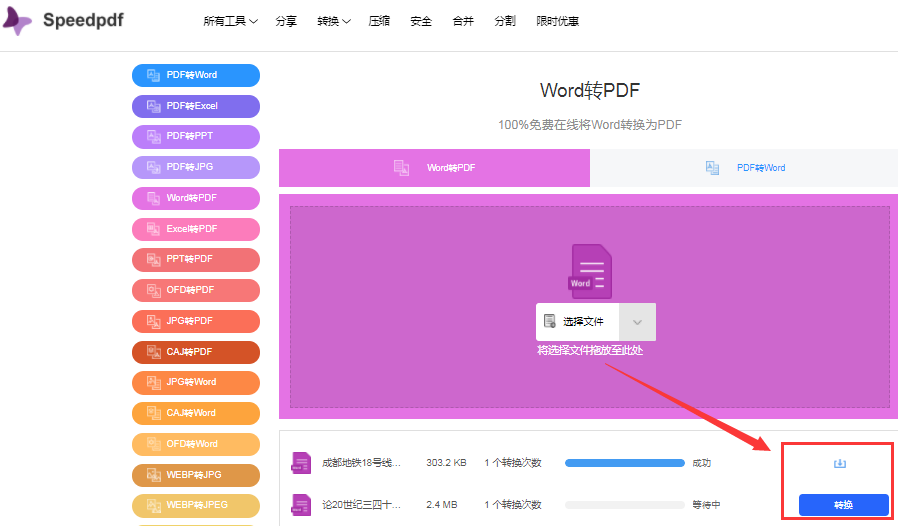The width and height of the screenshot is (898, 526).
Task: Expand the 转换 dropdown in the top navigation
Action: pos(333,21)
